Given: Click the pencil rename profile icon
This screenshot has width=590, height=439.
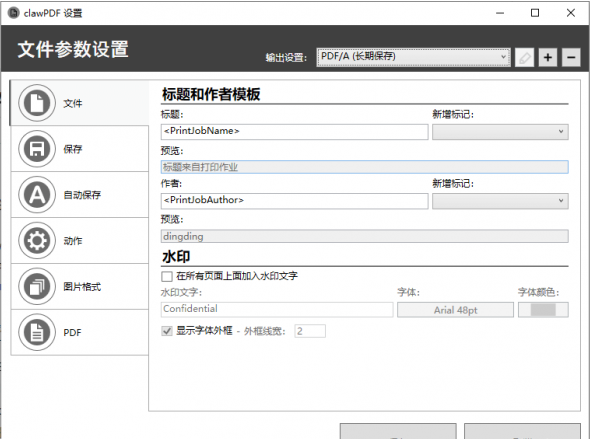Looking at the screenshot, I should coord(525,58).
